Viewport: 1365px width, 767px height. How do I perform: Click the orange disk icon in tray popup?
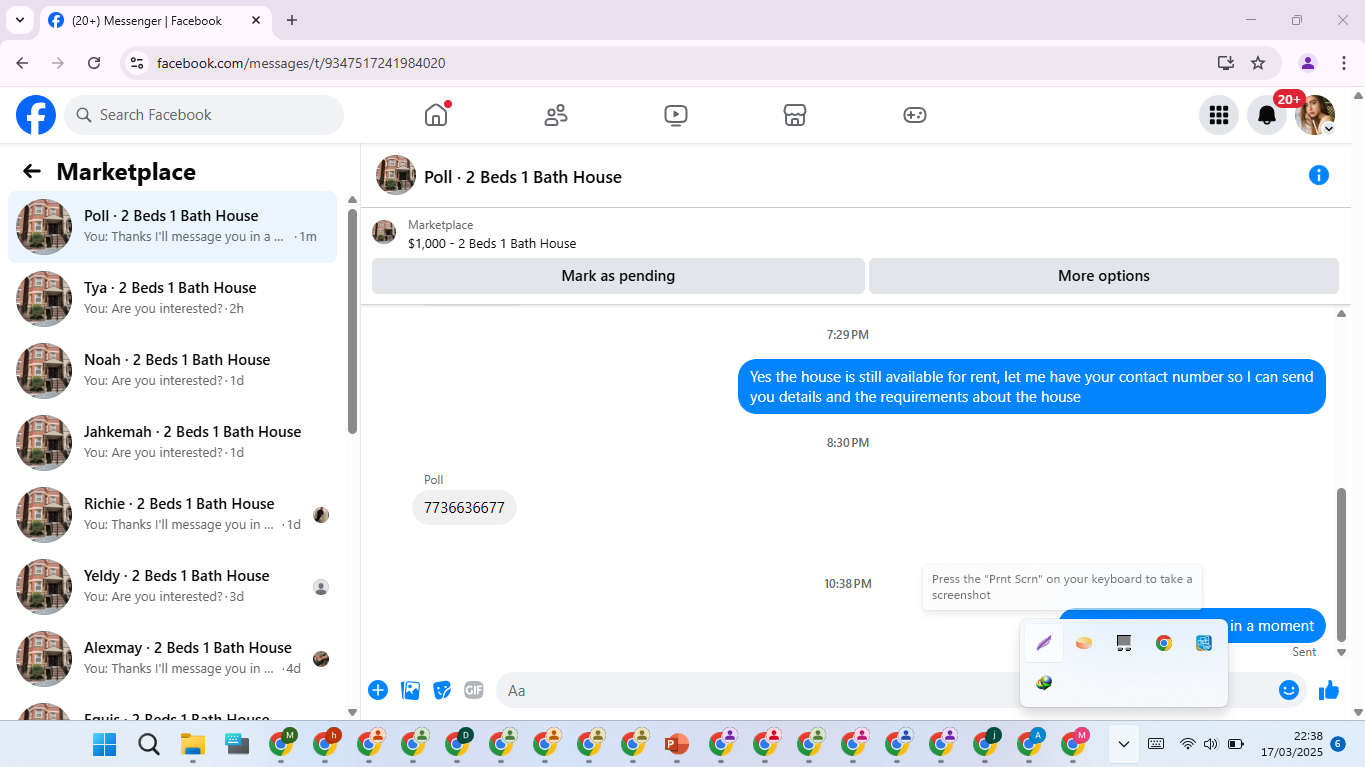(x=1084, y=643)
